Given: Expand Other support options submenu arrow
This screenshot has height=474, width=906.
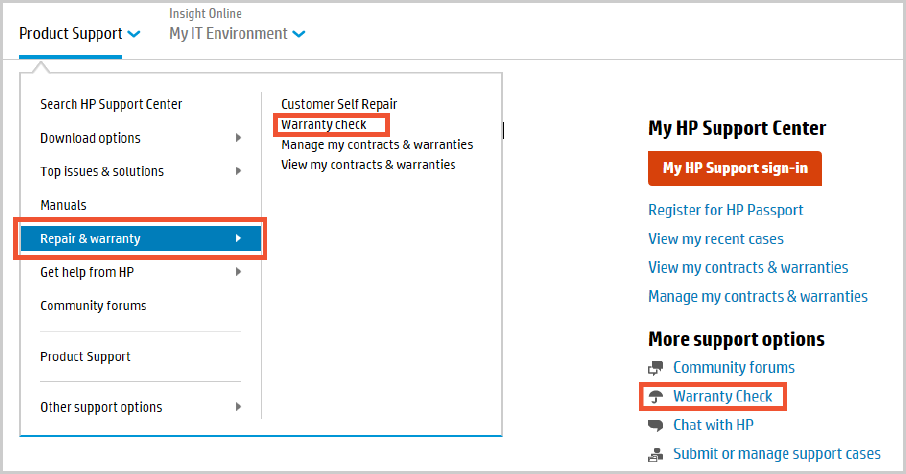Looking at the screenshot, I should click(238, 406).
